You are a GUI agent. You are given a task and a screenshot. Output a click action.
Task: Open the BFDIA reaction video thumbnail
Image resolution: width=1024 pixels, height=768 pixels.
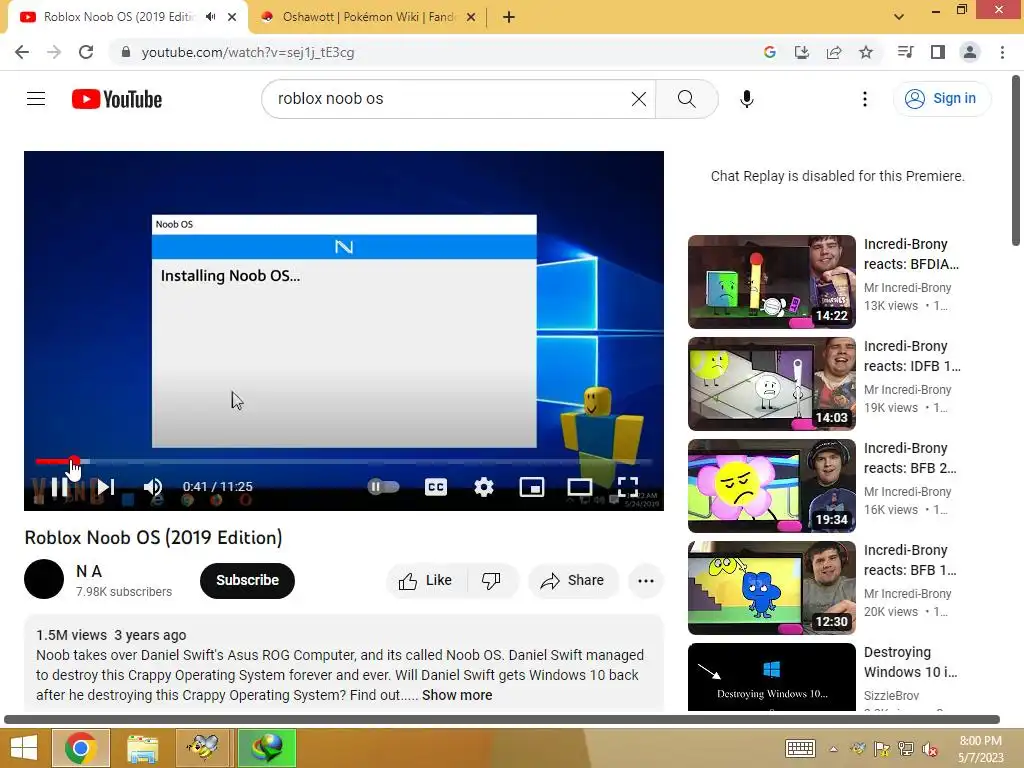tap(771, 281)
